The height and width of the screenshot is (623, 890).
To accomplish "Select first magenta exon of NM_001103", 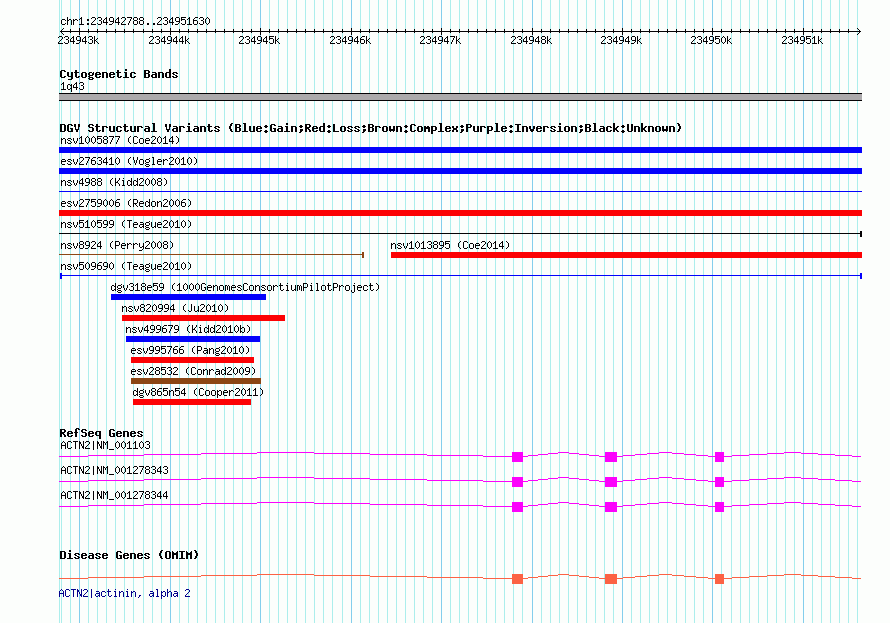I will click(x=517, y=457).
